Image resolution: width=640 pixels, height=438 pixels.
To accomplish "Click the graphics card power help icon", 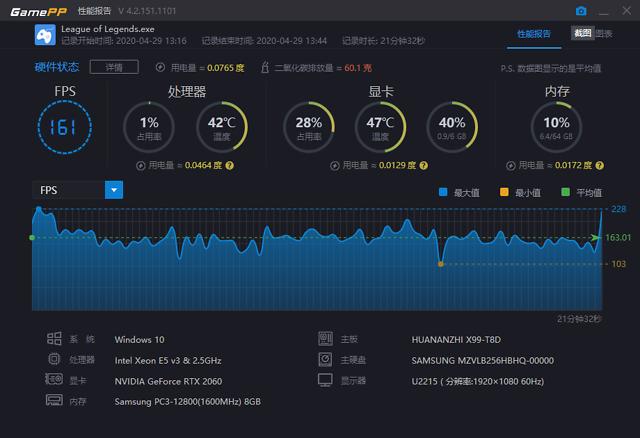I will point(424,165).
